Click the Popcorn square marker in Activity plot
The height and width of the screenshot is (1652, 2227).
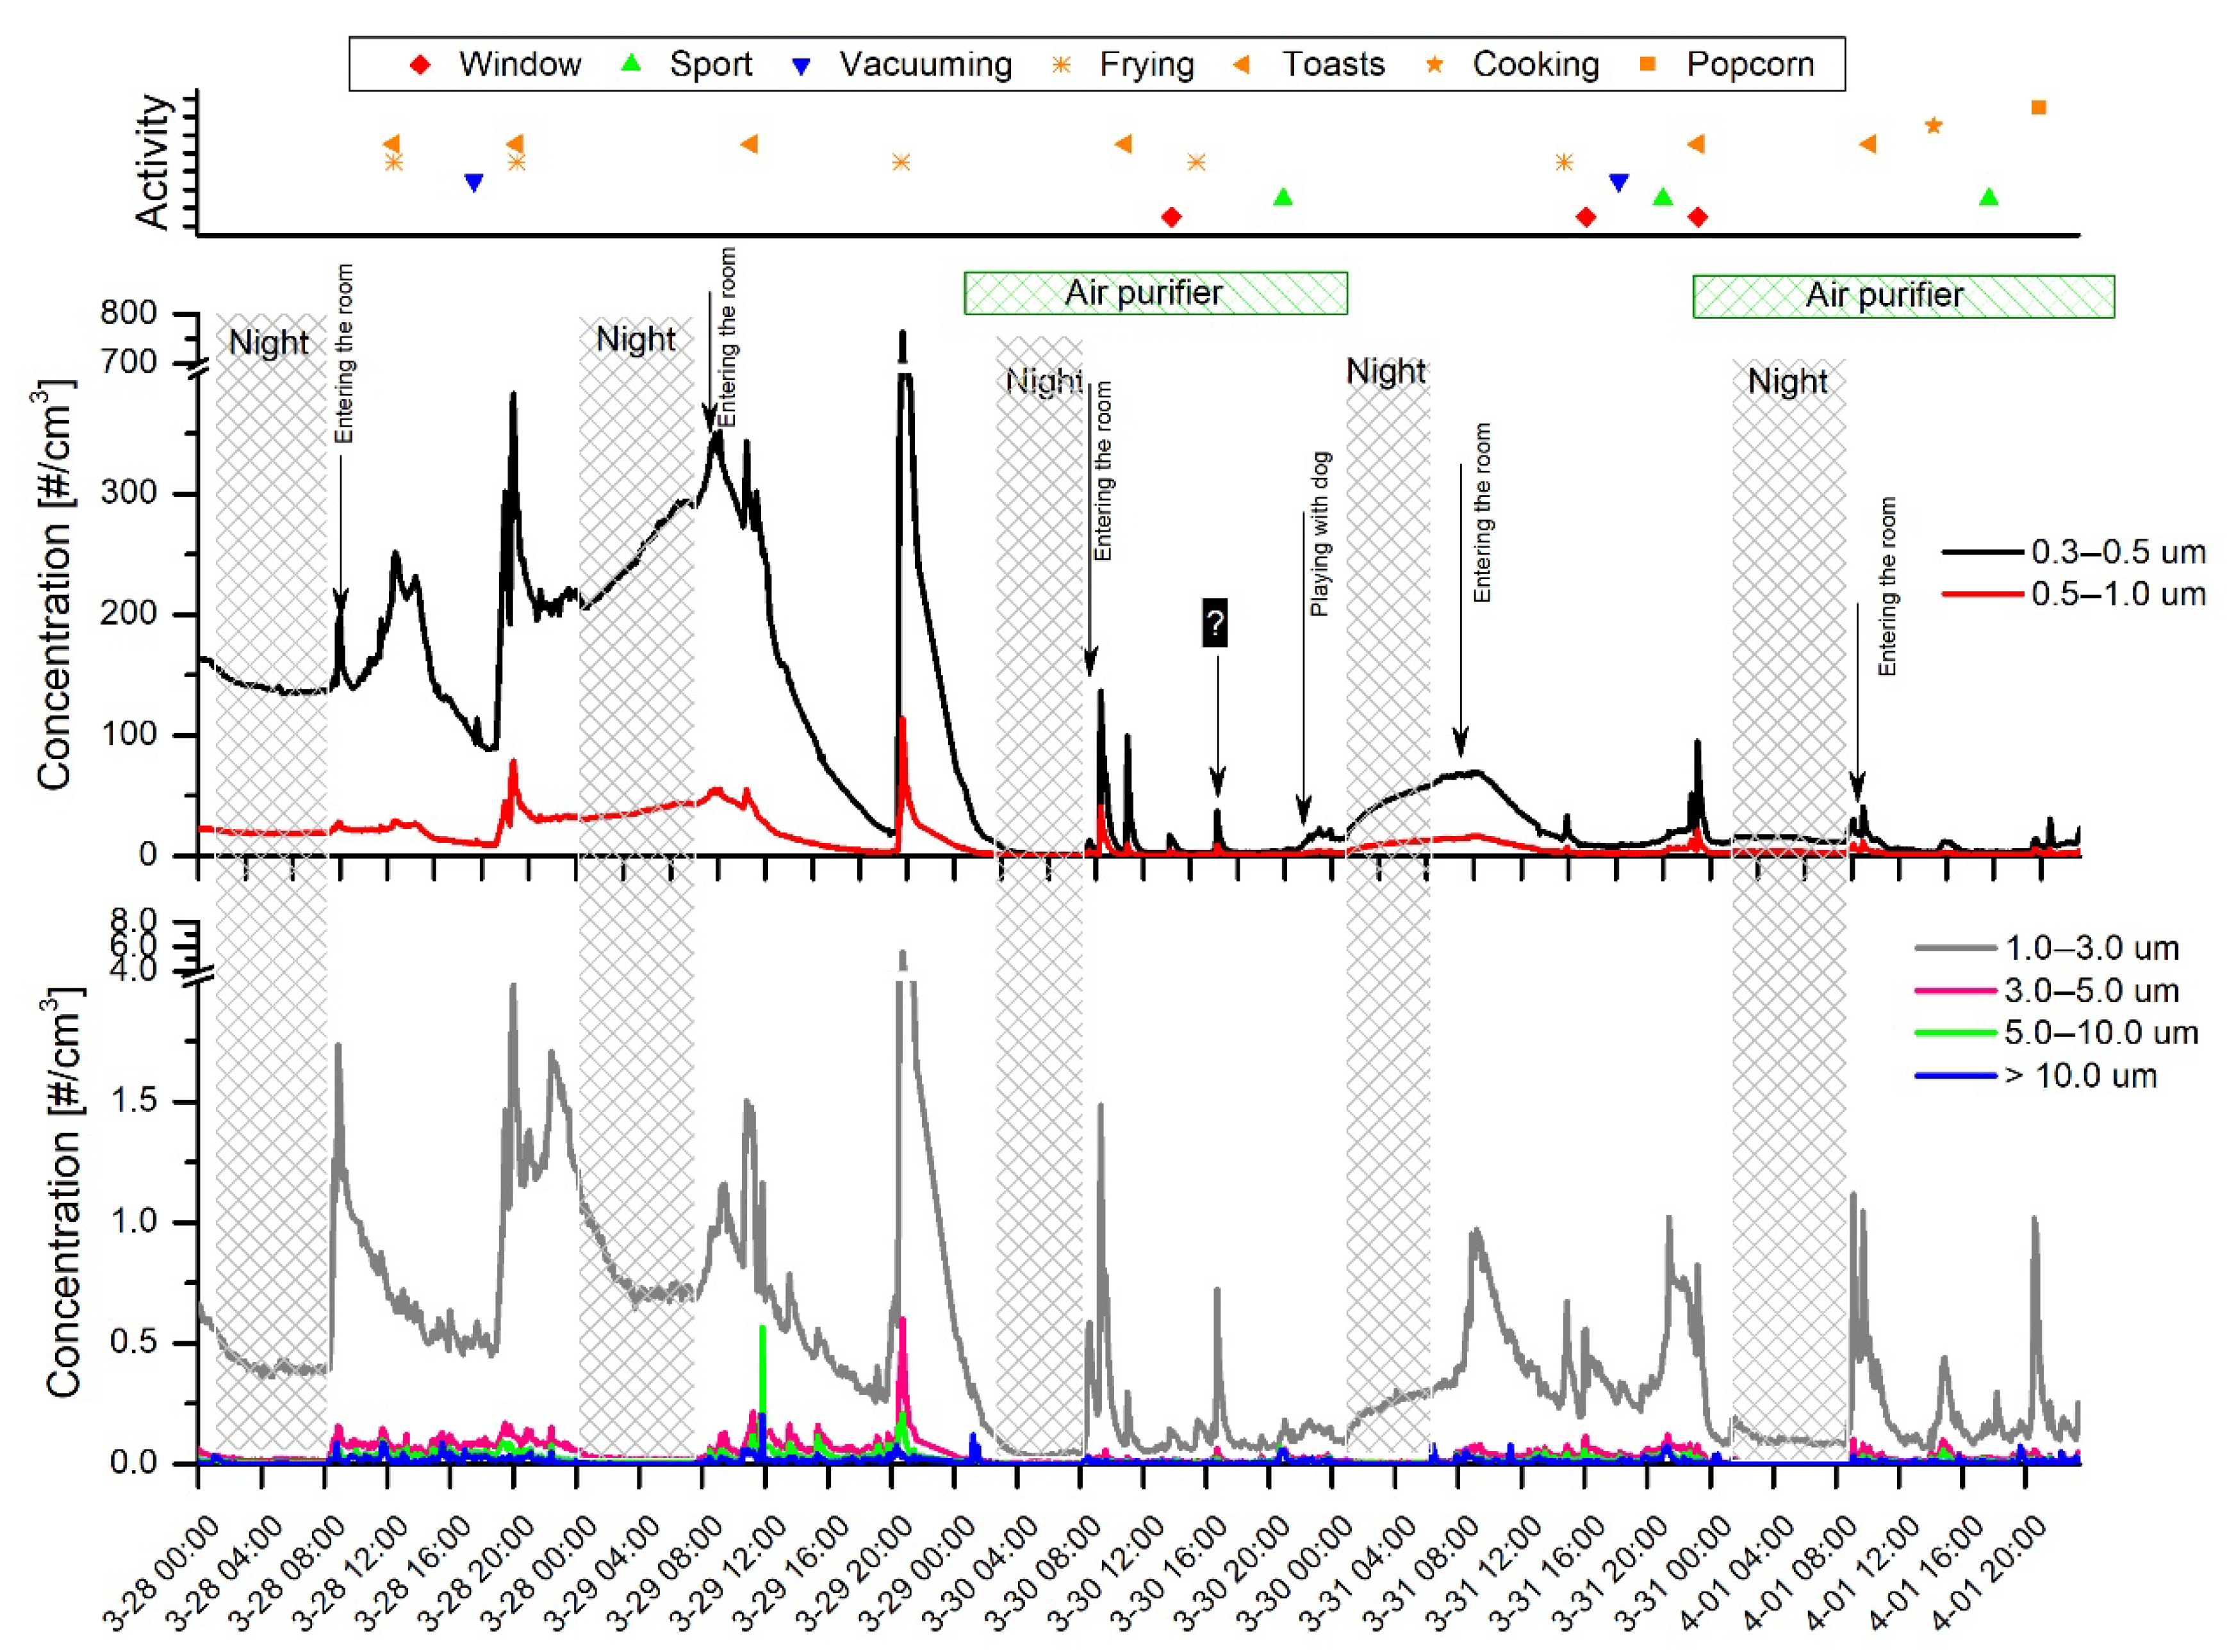(x=2038, y=107)
